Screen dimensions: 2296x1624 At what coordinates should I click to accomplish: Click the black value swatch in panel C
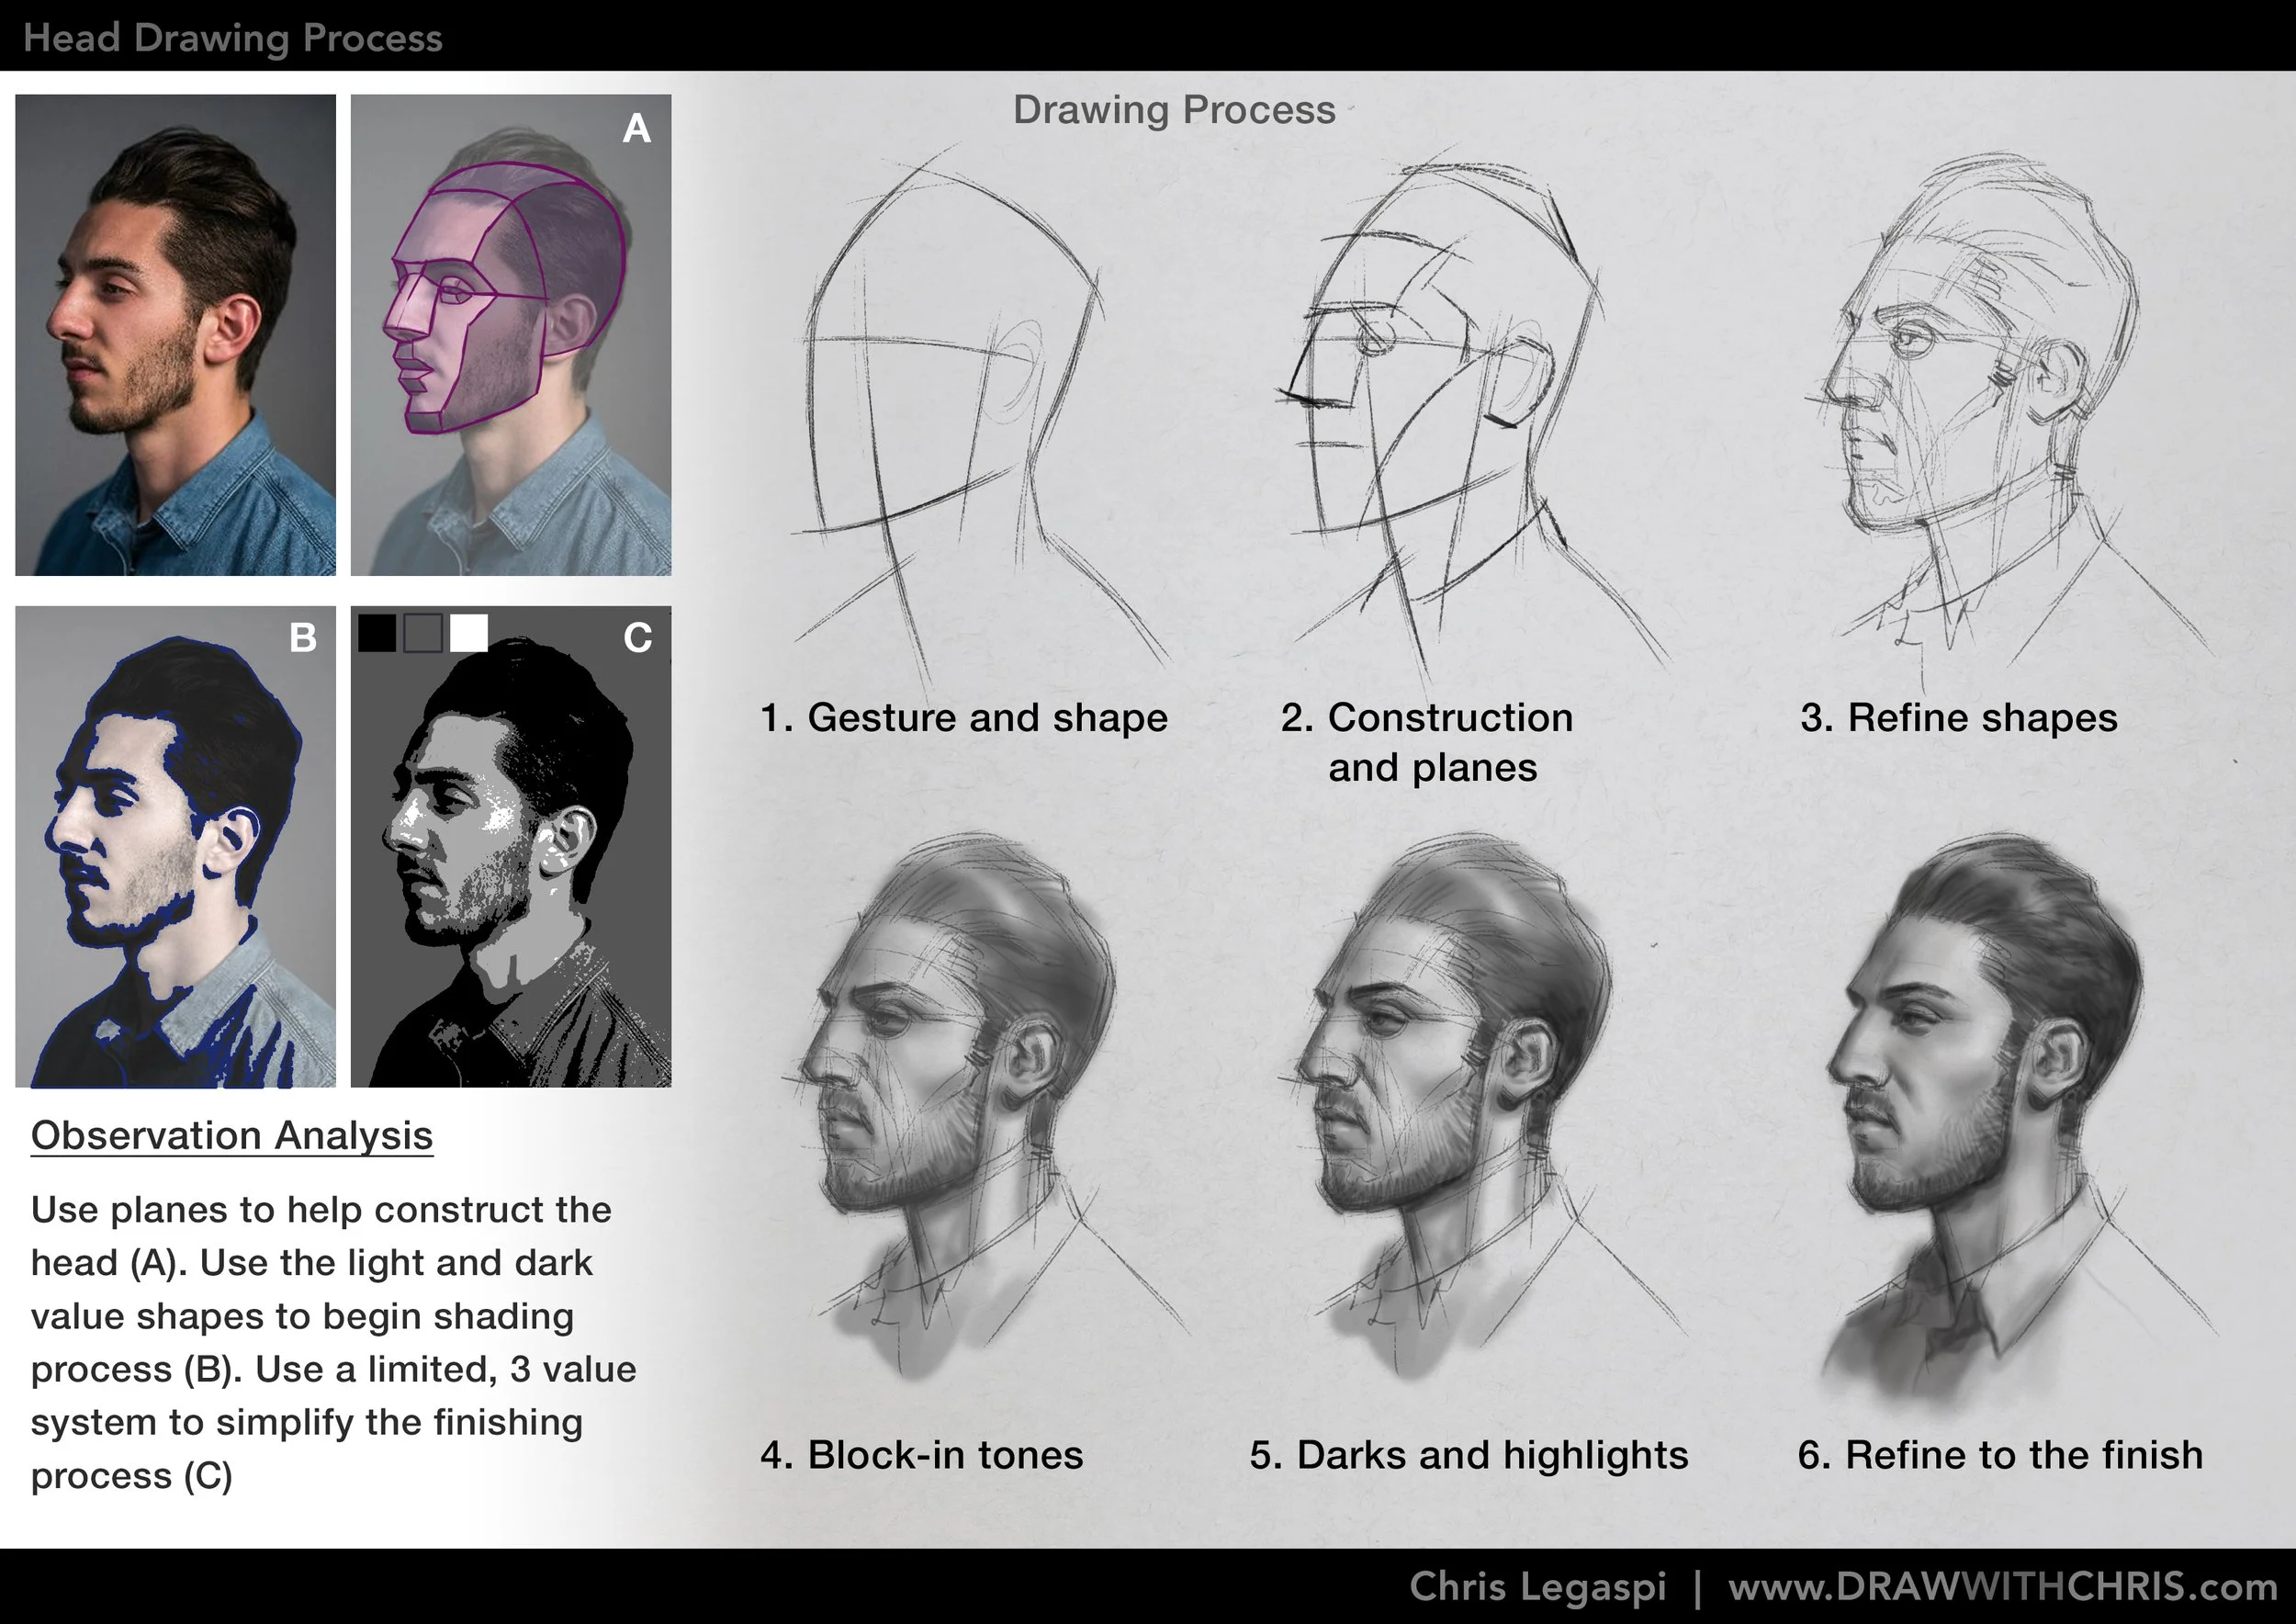click(x=377, y=633)
